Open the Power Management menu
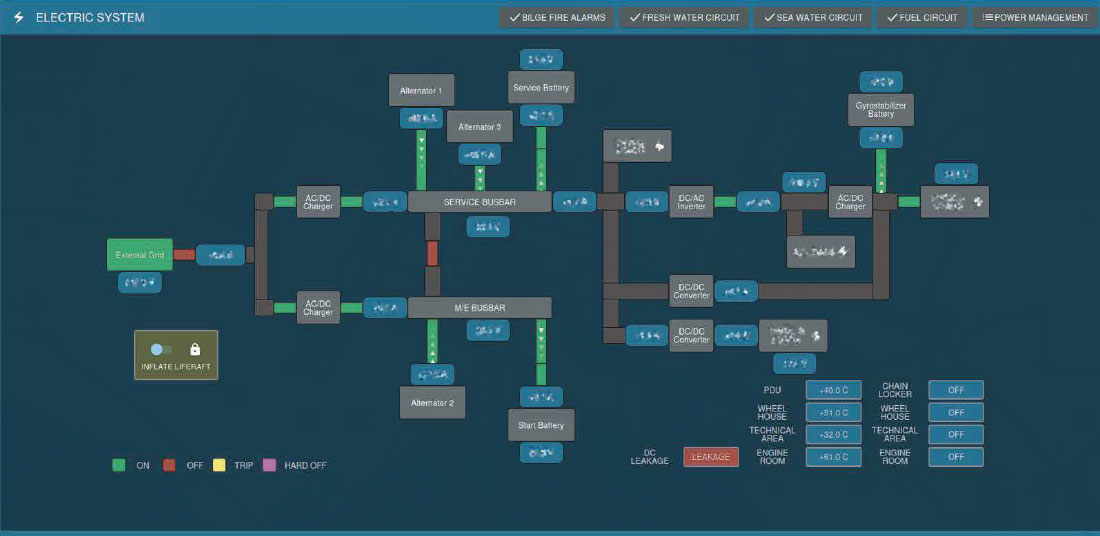 pyautogui.click(x=1035, y=18)
